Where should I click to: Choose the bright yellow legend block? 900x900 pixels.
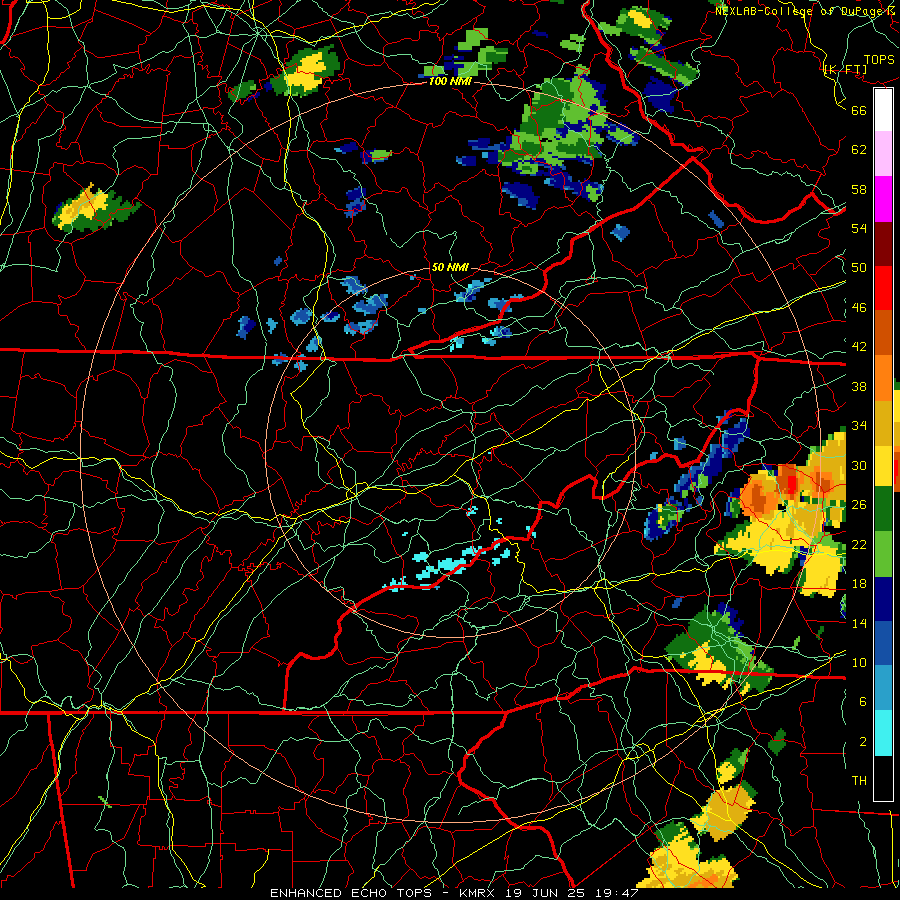(x=883, y=466)
